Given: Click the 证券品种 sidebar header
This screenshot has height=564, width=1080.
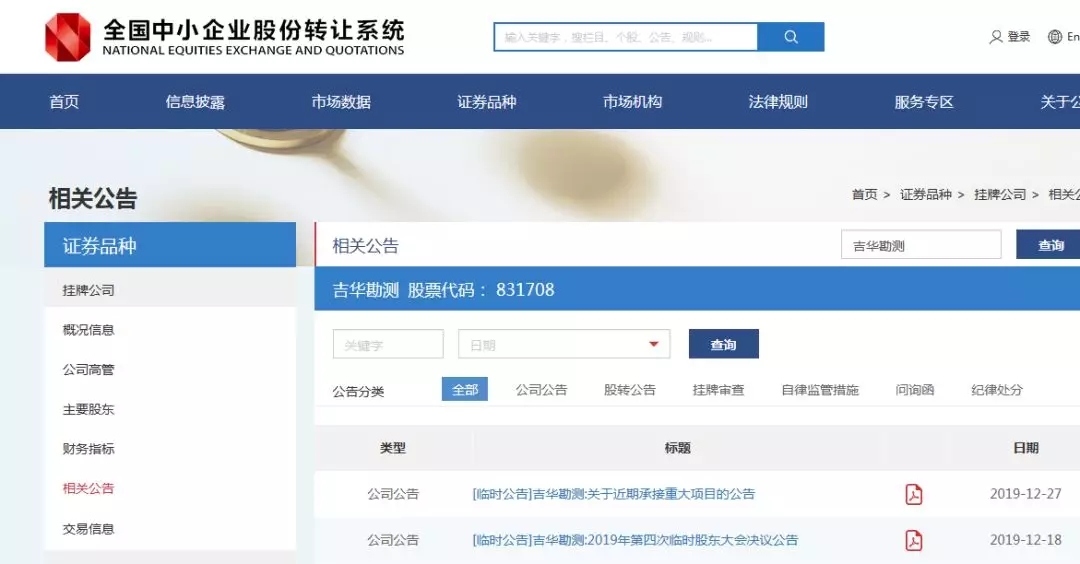Looking at the screenshot, I should 170,244.
